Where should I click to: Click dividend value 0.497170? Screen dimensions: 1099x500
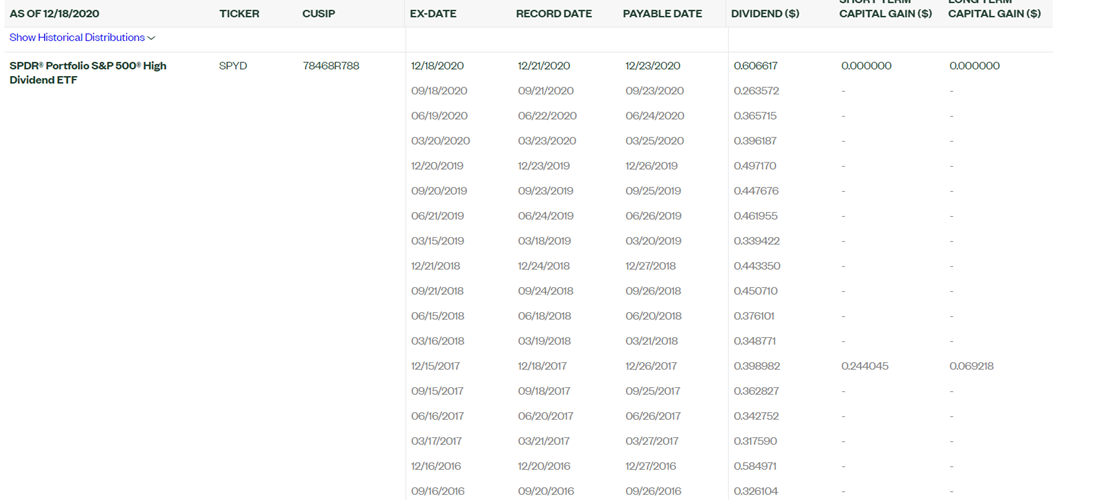(x=755, y=166)
